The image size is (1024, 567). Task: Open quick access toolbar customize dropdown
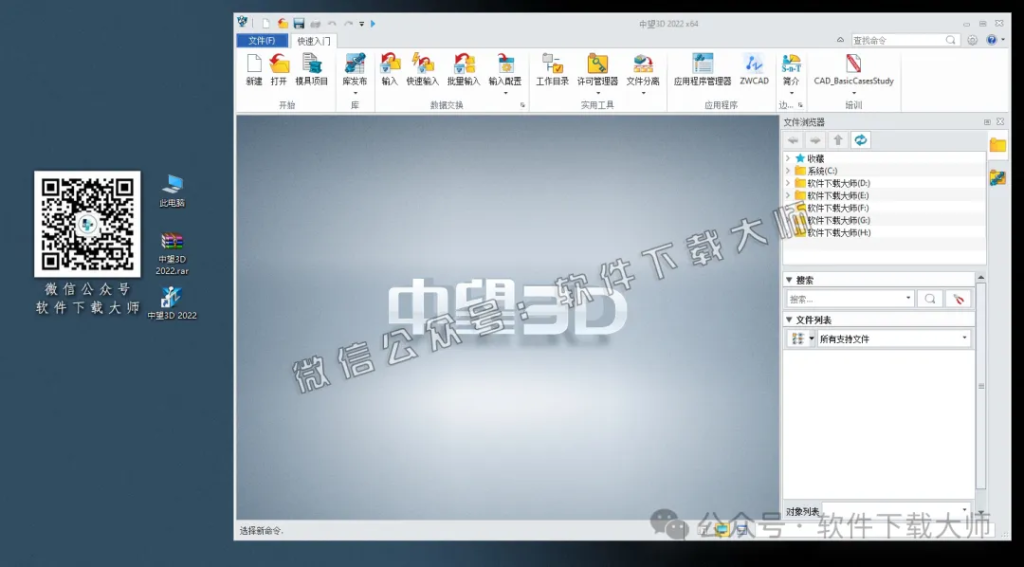(x=361, y=24)
